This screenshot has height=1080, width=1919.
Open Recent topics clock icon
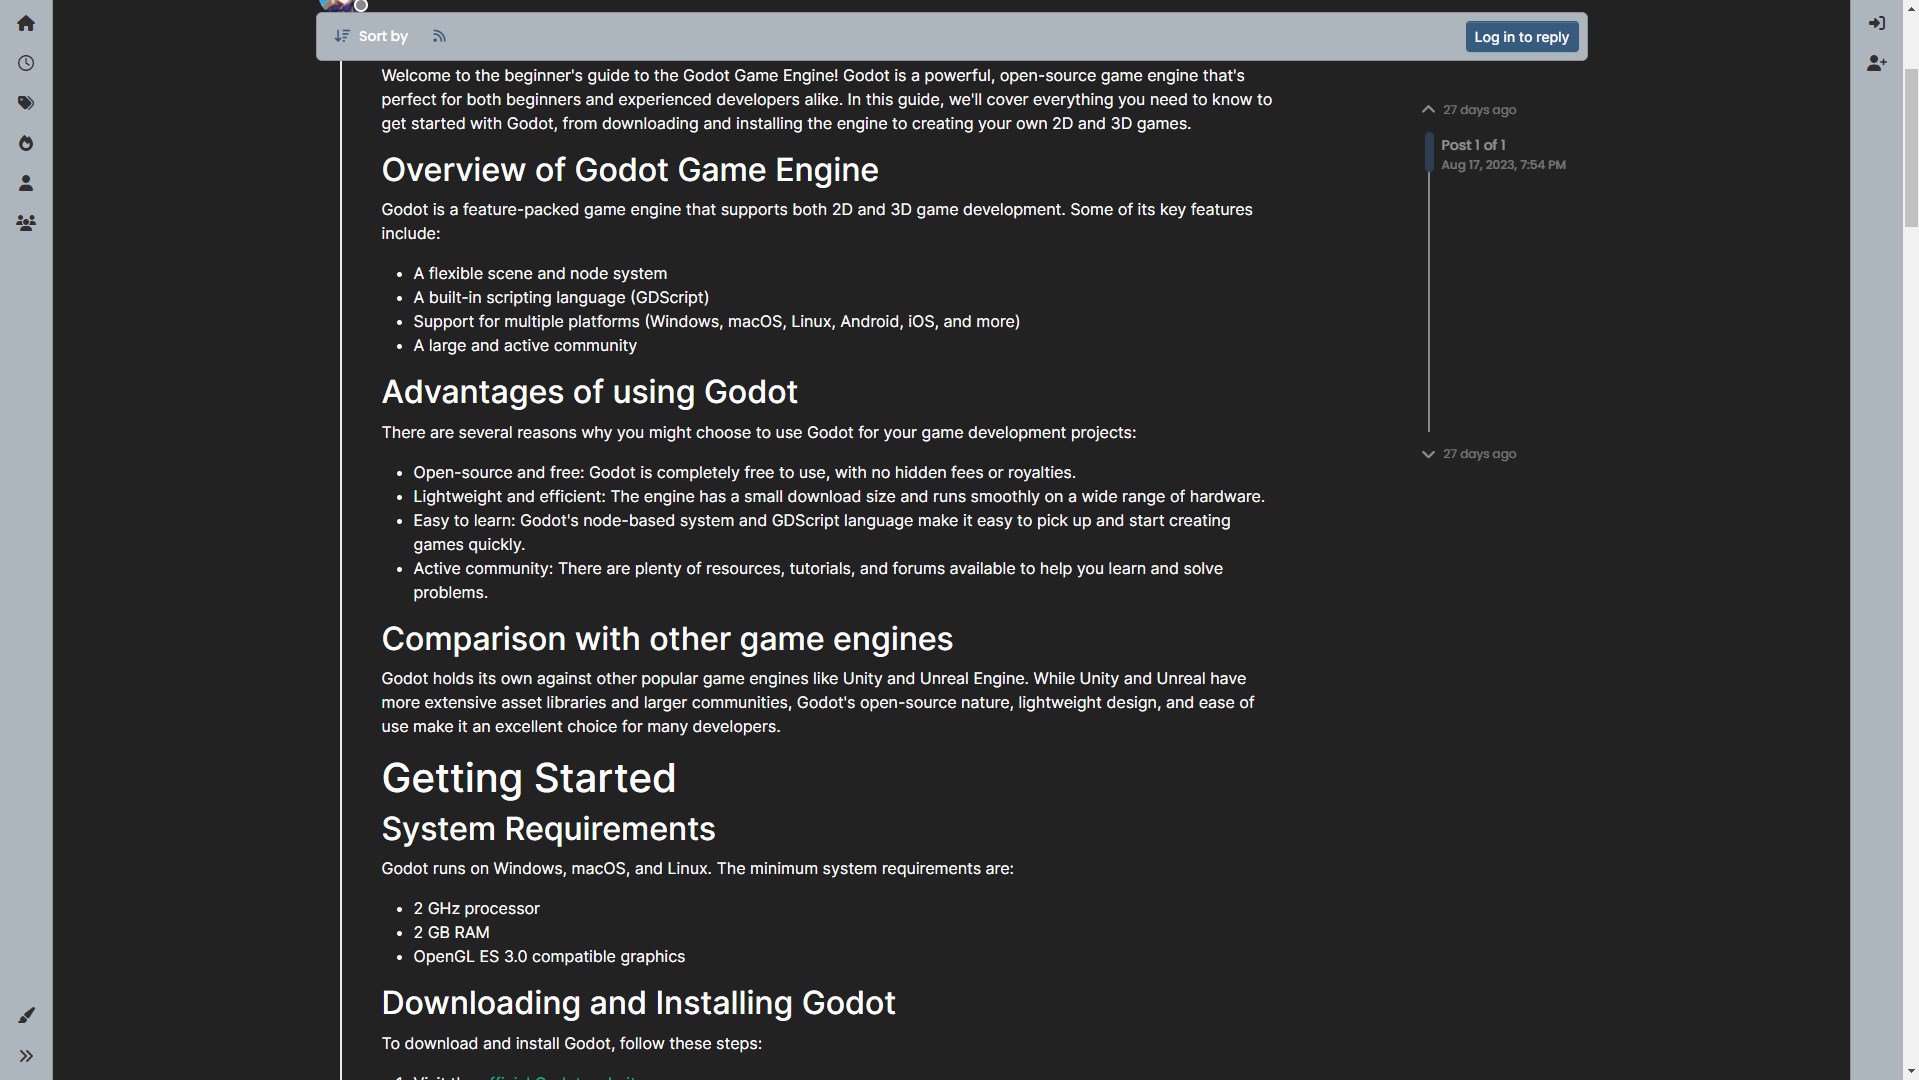point(26,63)
